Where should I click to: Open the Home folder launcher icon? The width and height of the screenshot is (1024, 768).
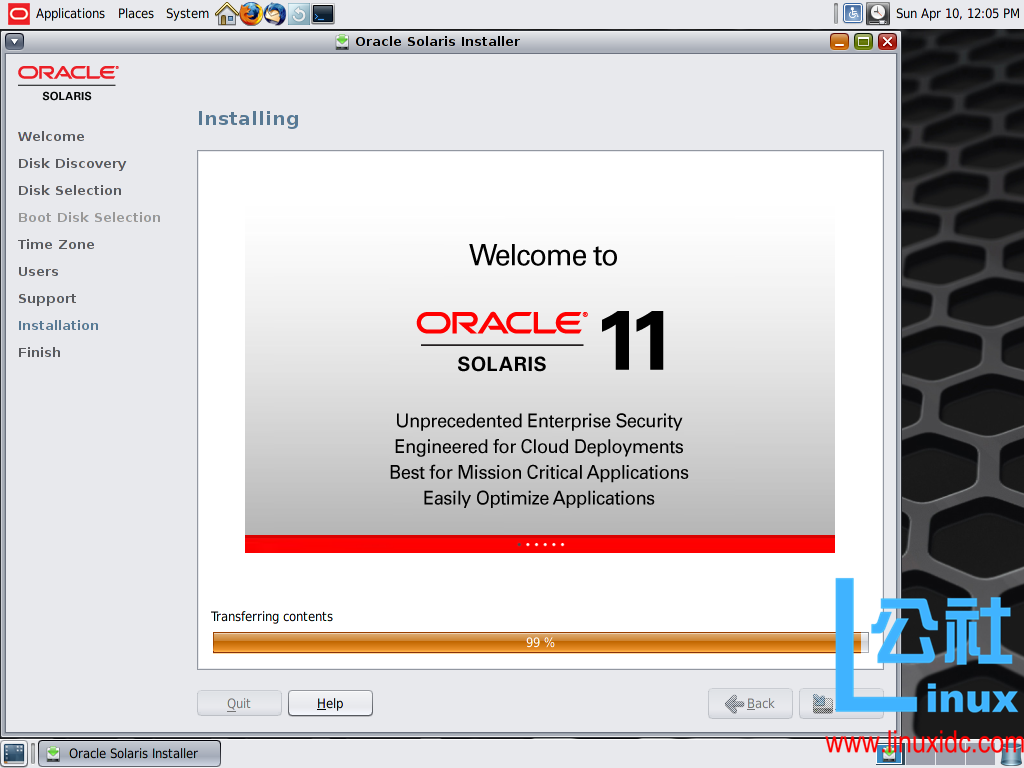[x=226, y=14]
